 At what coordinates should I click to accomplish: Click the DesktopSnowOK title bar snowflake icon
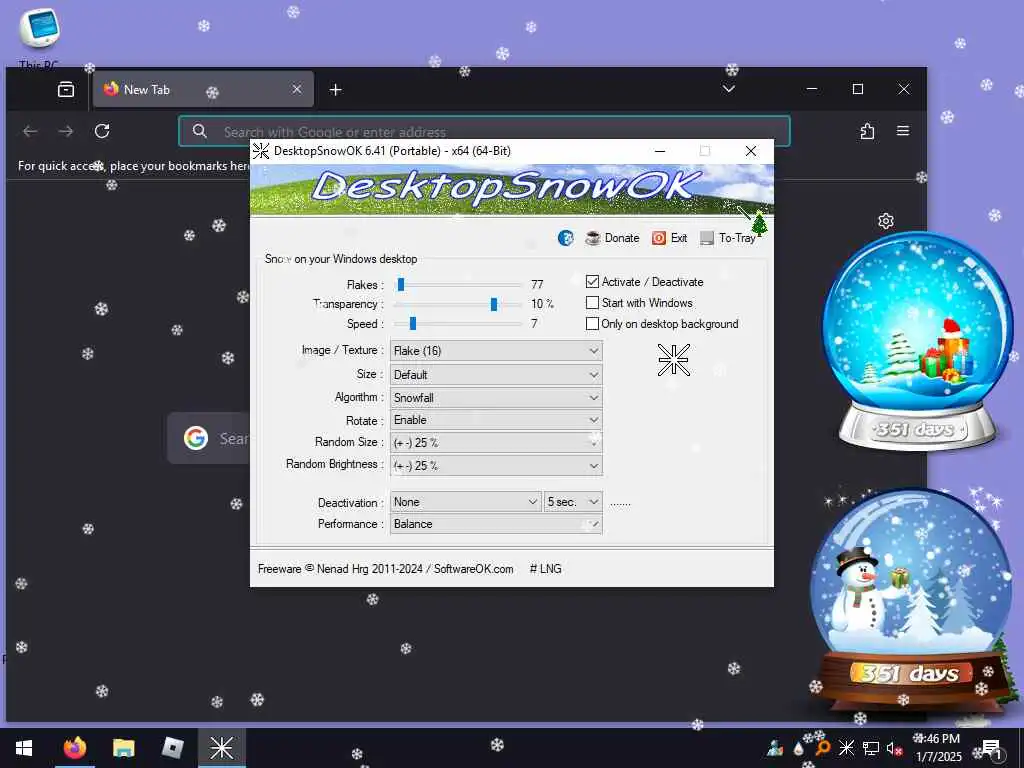(x=261, y=151)
